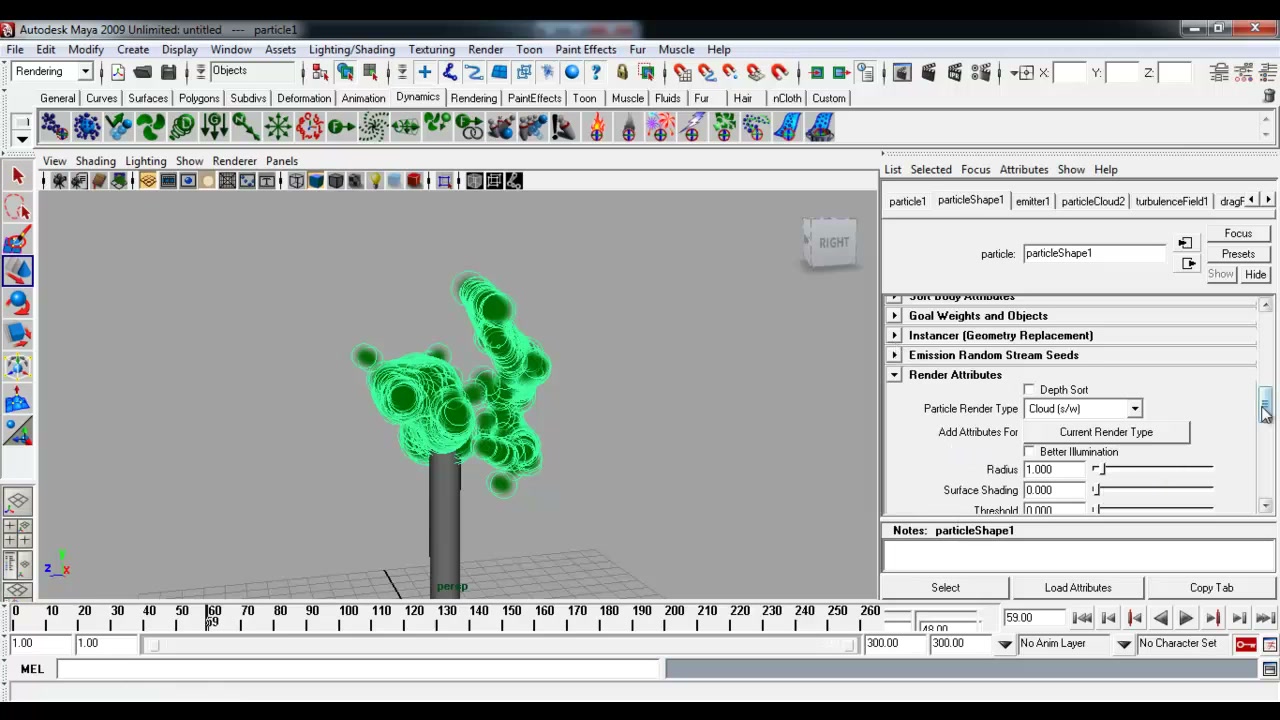
Task: Open the Particle Render Type dropdown
Action: (1083, 409)
